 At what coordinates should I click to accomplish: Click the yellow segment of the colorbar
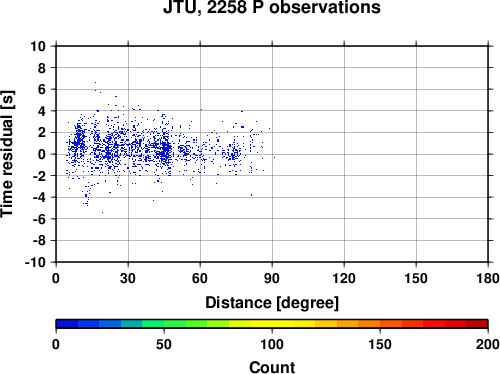coord(272,324)
